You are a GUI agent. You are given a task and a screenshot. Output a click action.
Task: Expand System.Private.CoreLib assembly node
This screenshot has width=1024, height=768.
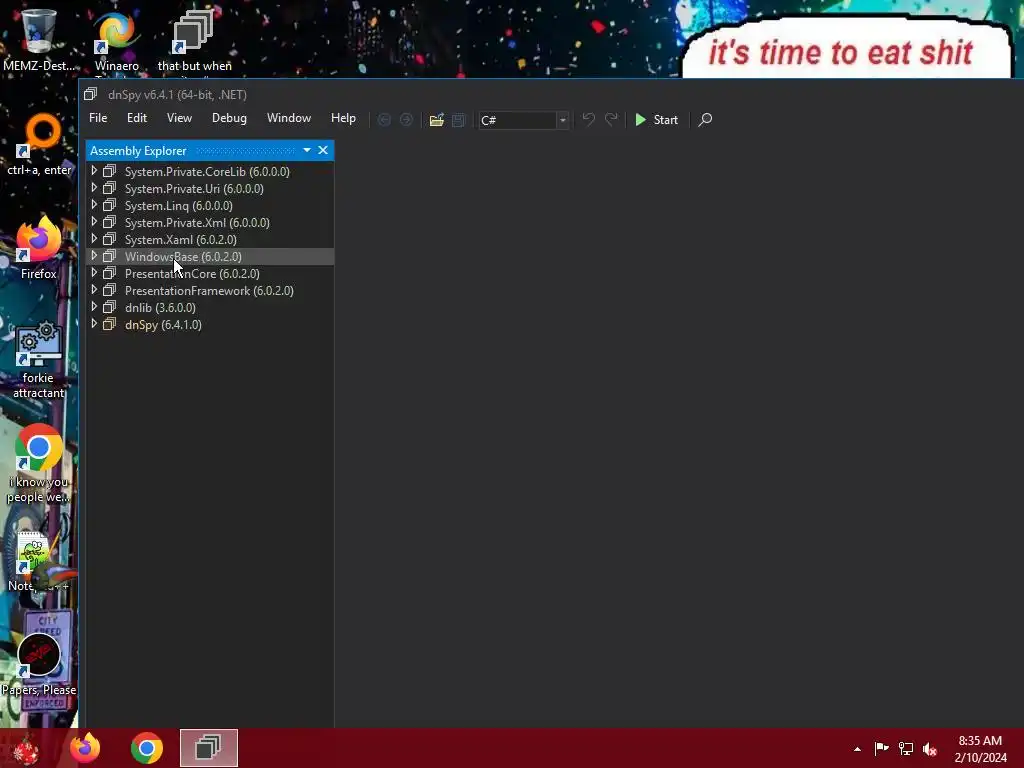coord(94,171)
